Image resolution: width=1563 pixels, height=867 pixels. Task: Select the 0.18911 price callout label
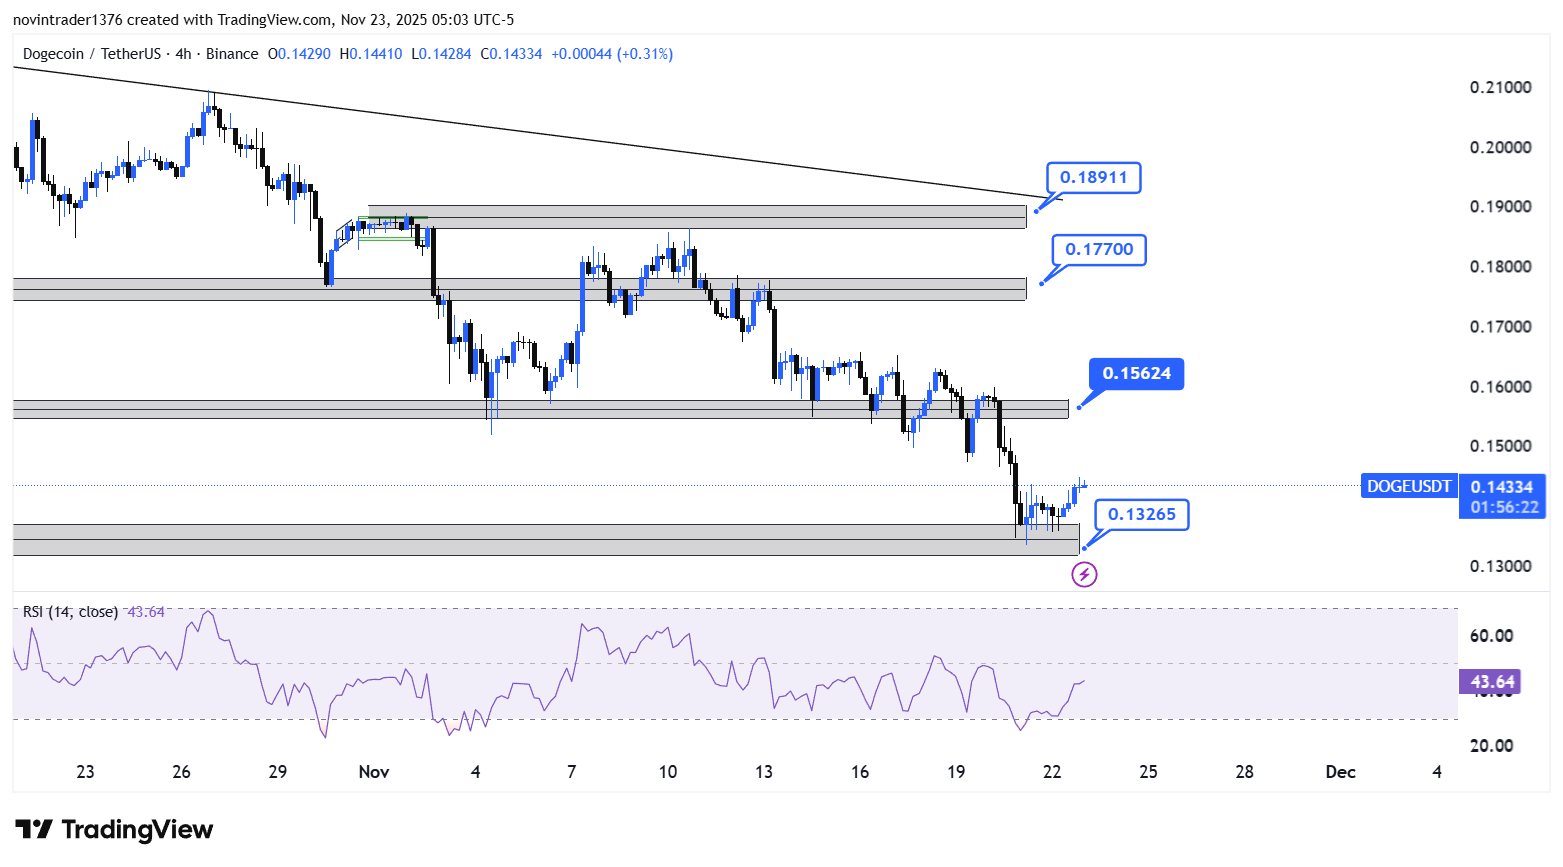point(1093,178)
